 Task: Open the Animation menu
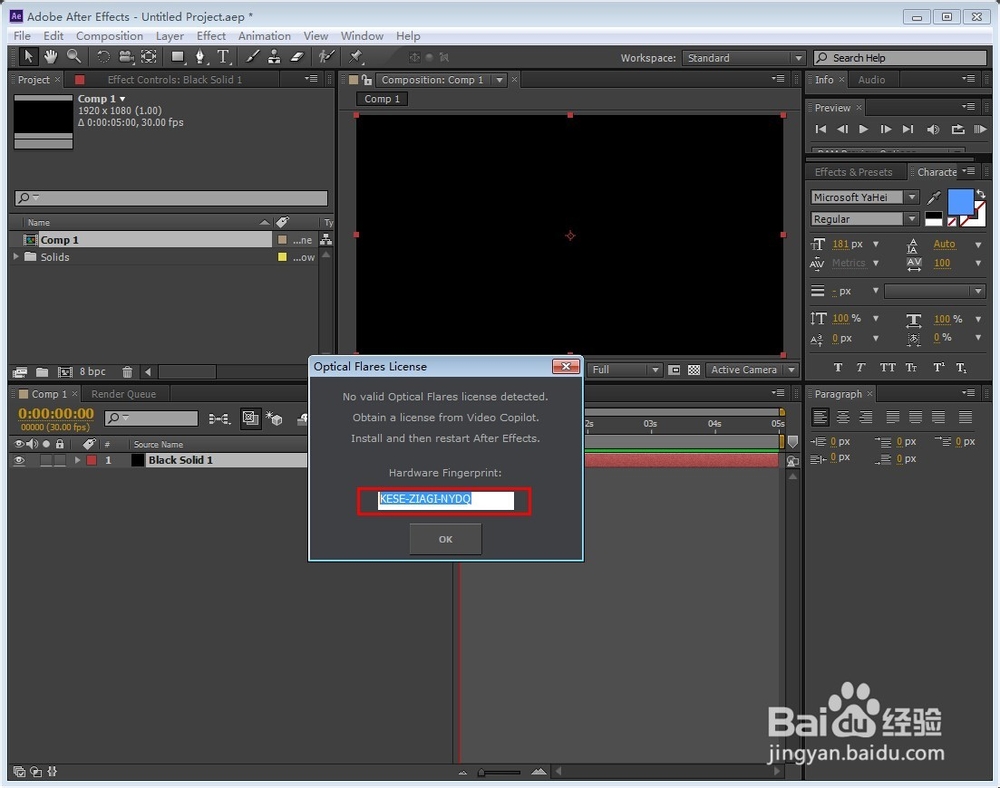pyautogui.click(x=264, y=36)
